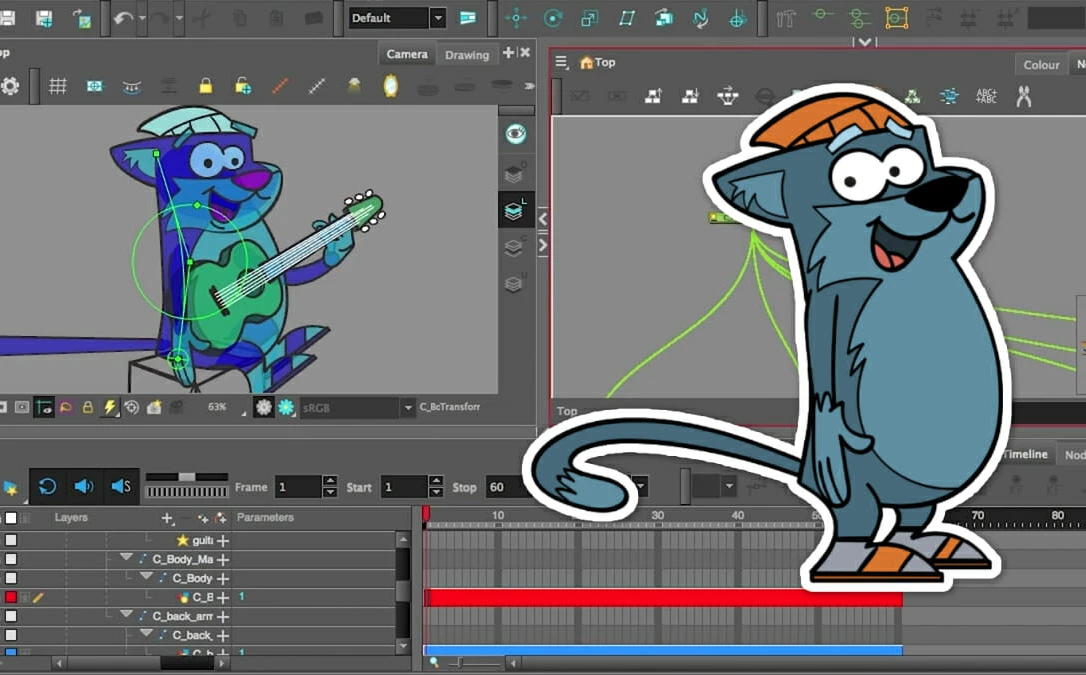1086x675 pixels.
Task: Tick the checkbox beside the C_Body_Ma layer
Action: [11, 559]
